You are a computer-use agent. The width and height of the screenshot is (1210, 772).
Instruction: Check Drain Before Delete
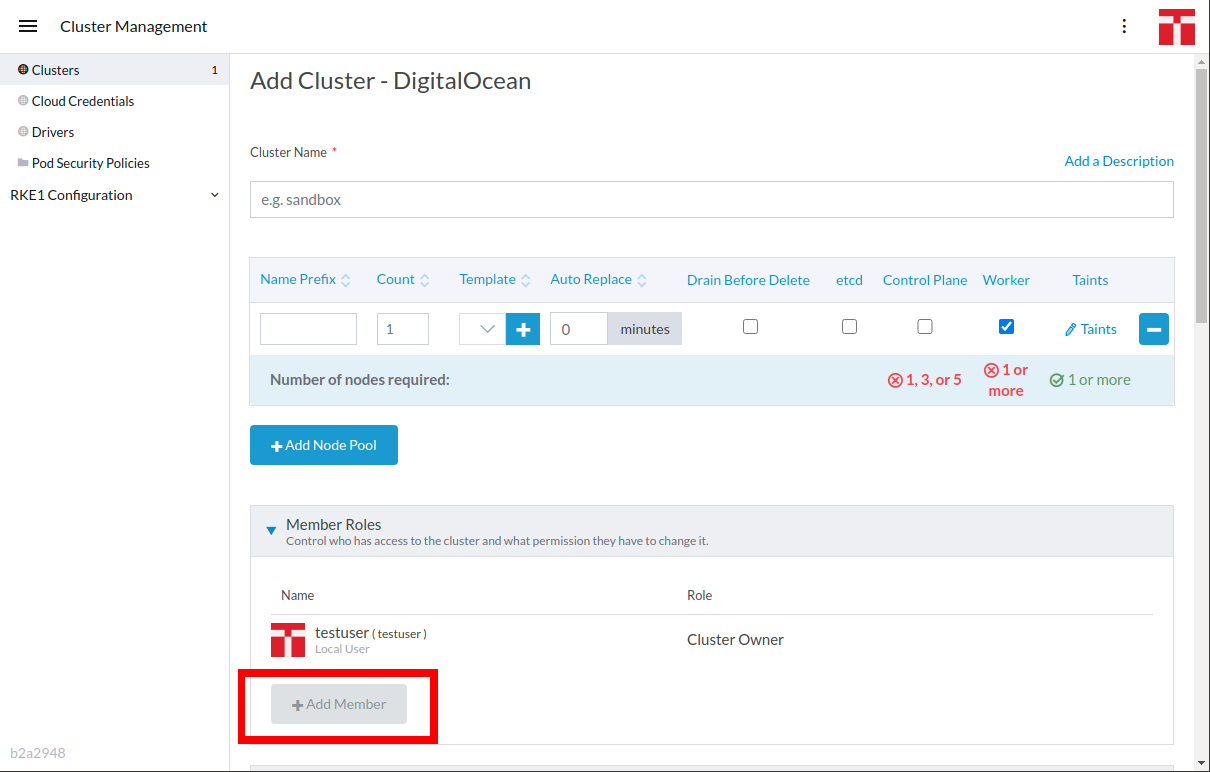pos(750,326)
